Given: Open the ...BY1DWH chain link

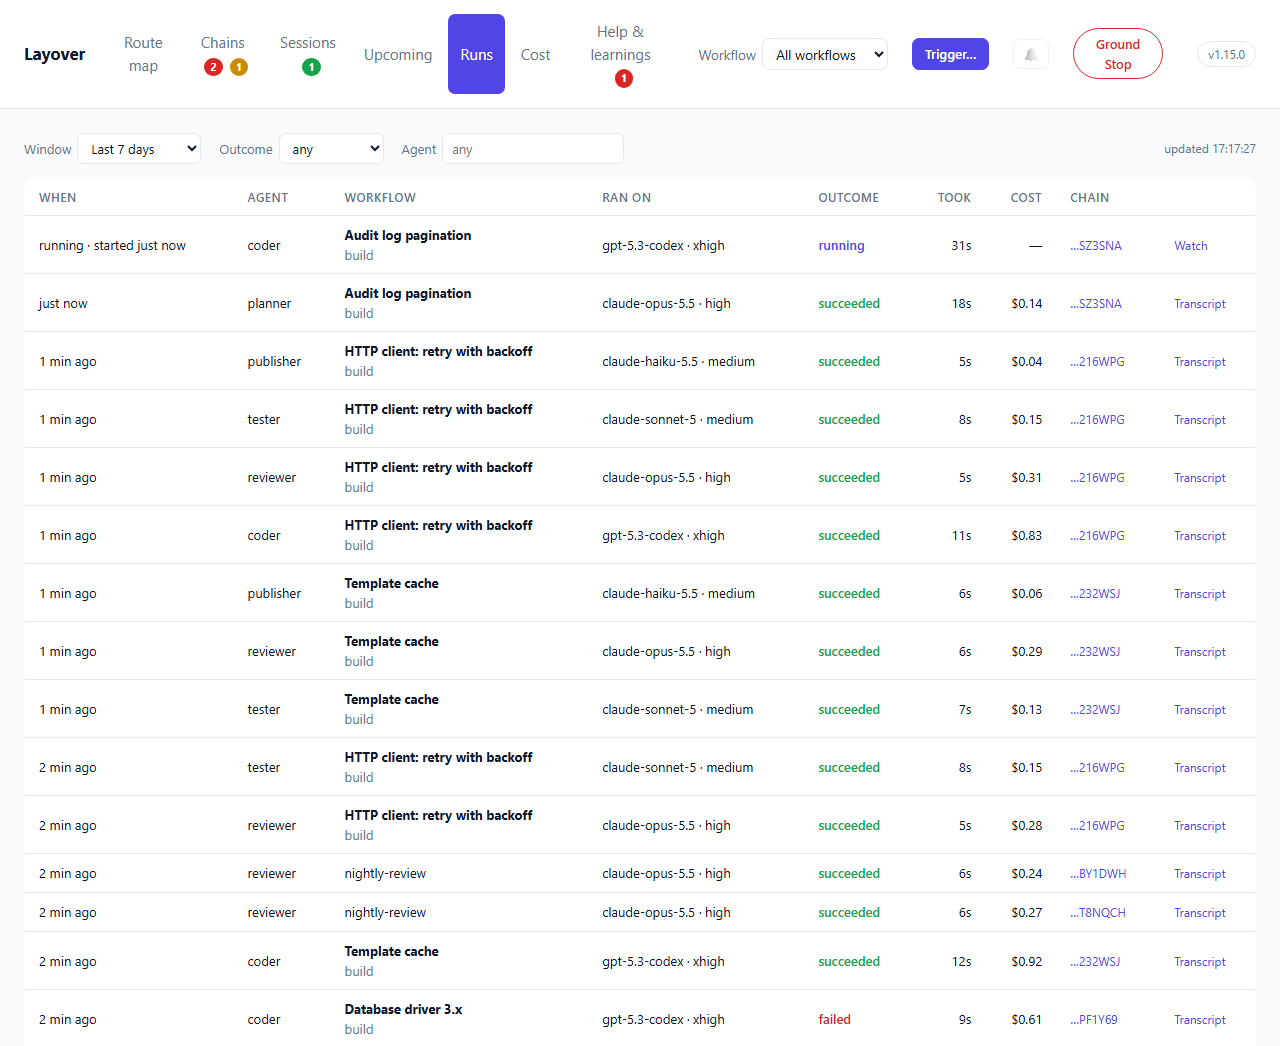Looking at the screenshot, I should coord(1098,873).
